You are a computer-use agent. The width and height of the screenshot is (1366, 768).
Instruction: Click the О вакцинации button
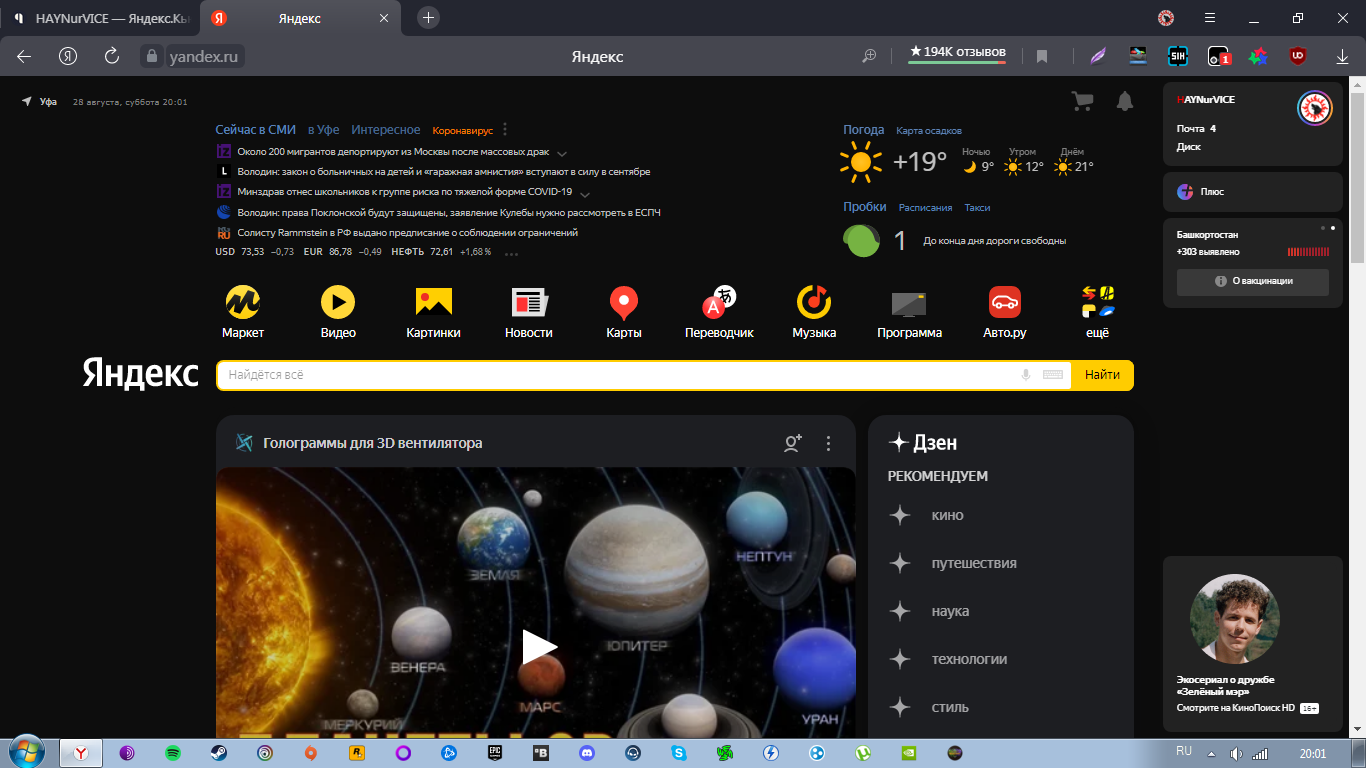1253,282
